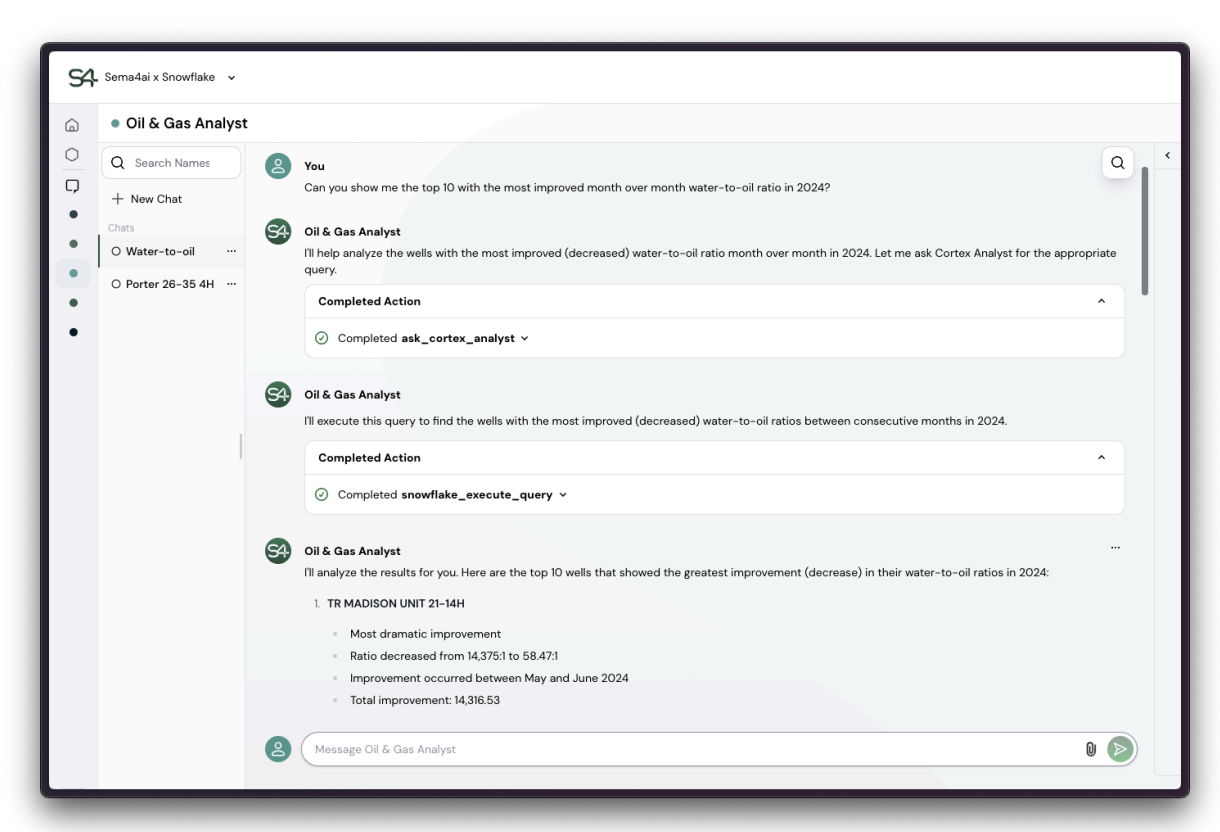Expand the ask_cortex_analyst action details
This screenshot has height=832, width=1220.
525,338
